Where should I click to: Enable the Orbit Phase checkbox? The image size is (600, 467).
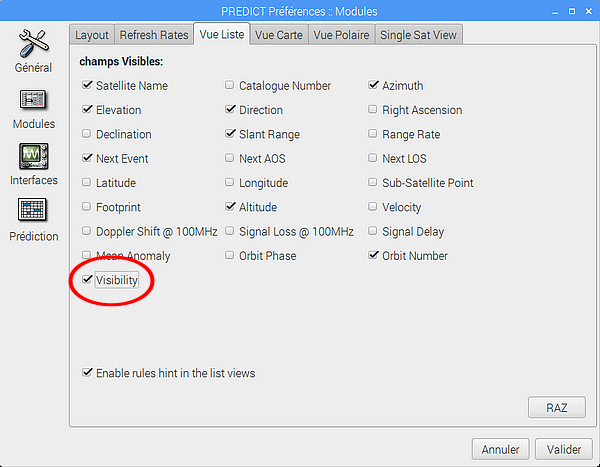tap(230, 255)
